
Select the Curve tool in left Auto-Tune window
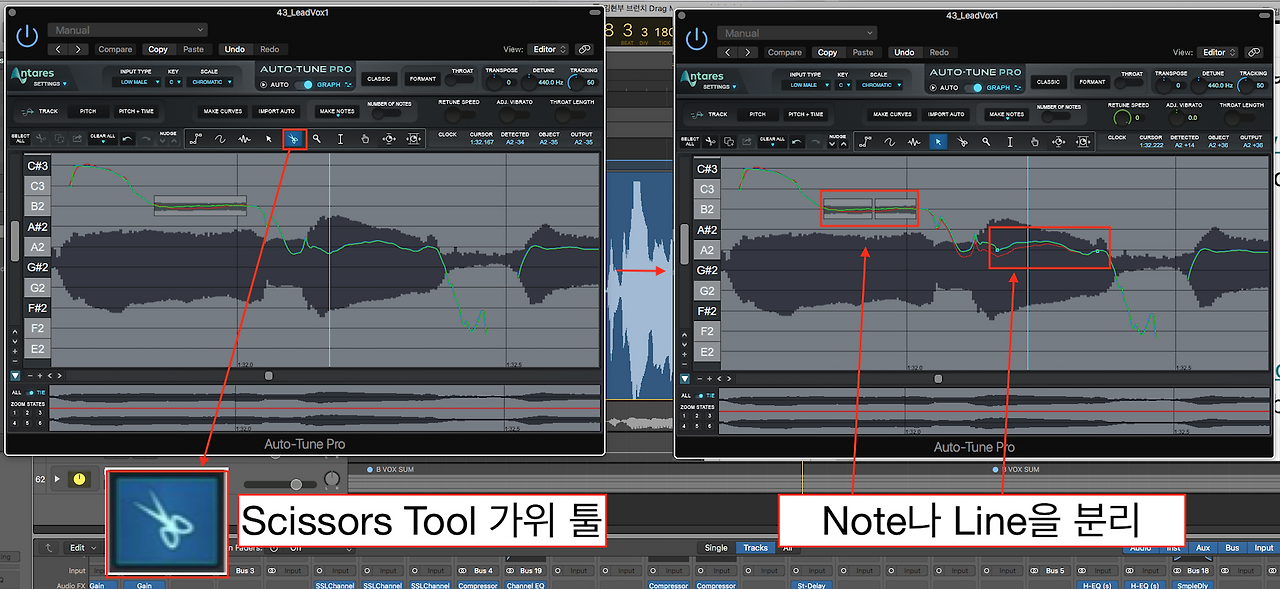click(220, 139)
